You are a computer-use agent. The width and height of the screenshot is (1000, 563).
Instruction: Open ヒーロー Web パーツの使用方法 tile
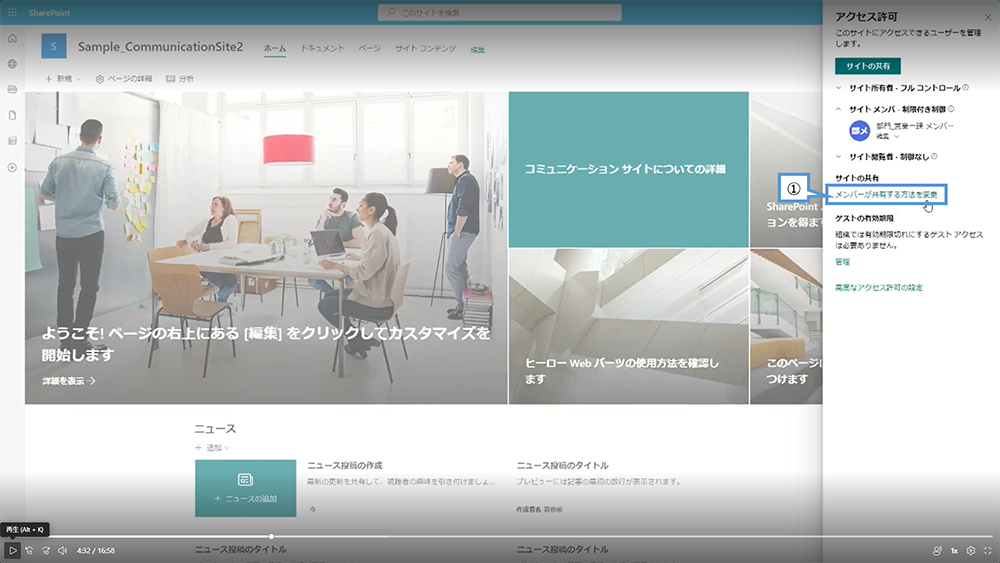pos(628,326)
